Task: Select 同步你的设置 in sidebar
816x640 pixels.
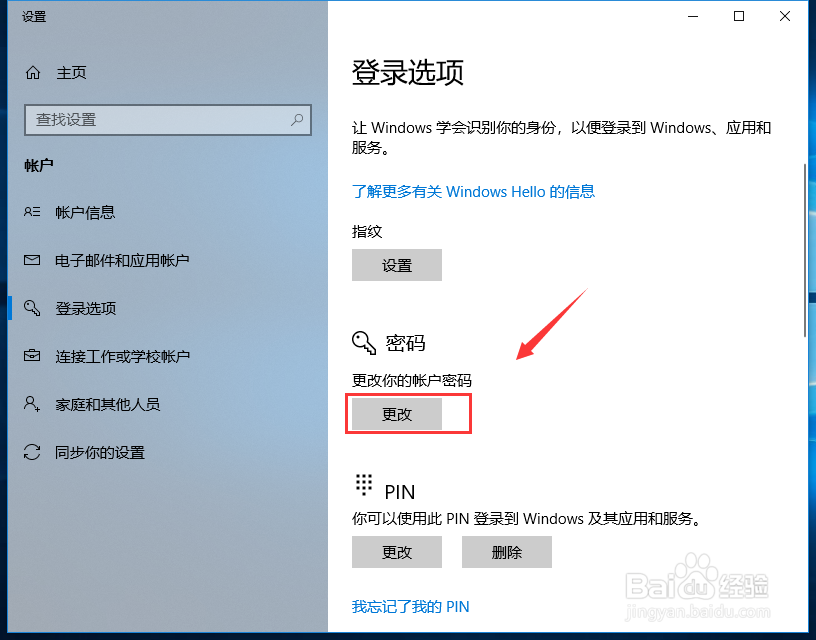Action: tap(100, 453)
